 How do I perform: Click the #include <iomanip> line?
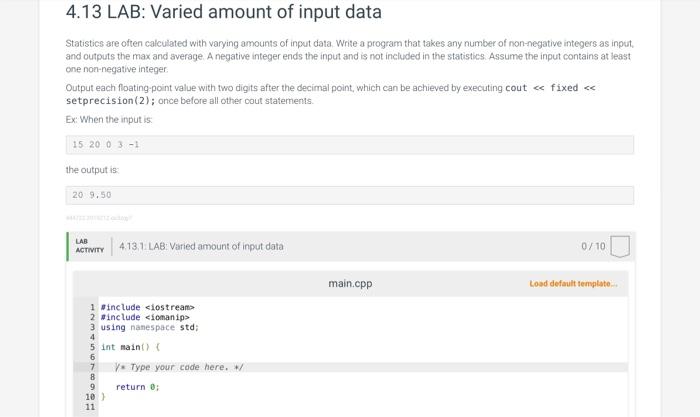(x=145, y=317)
